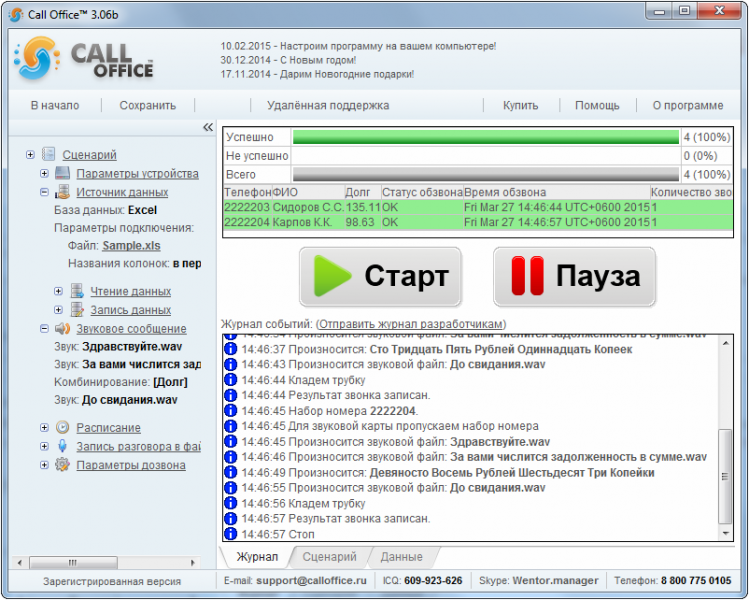749x600 pixels.
Task: Open the Сценарий link in tree
Action: tap(89, 155)
